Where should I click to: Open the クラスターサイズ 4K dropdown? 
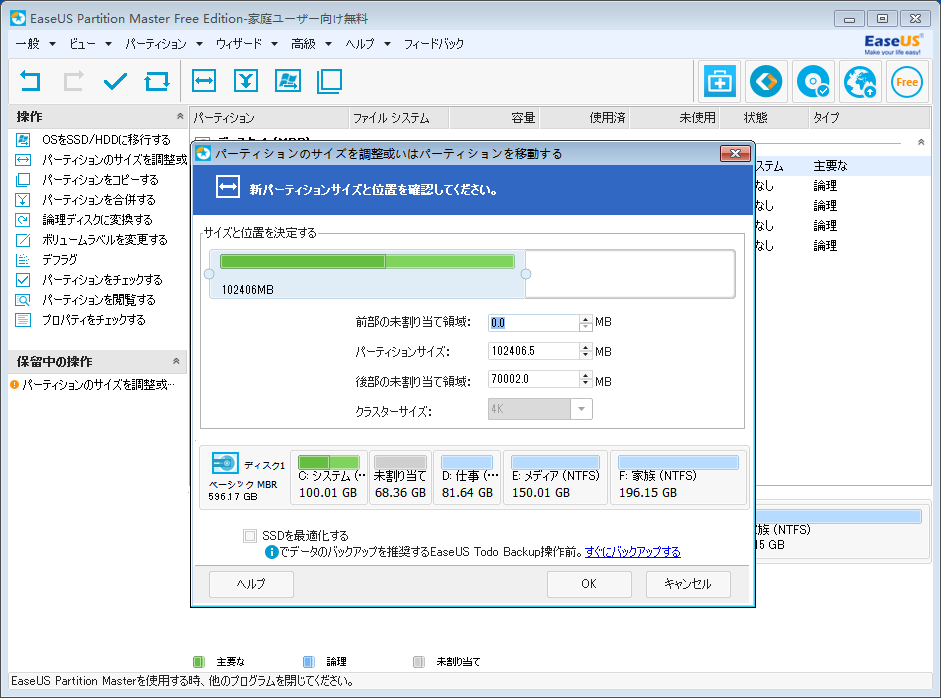coord(581,409)
